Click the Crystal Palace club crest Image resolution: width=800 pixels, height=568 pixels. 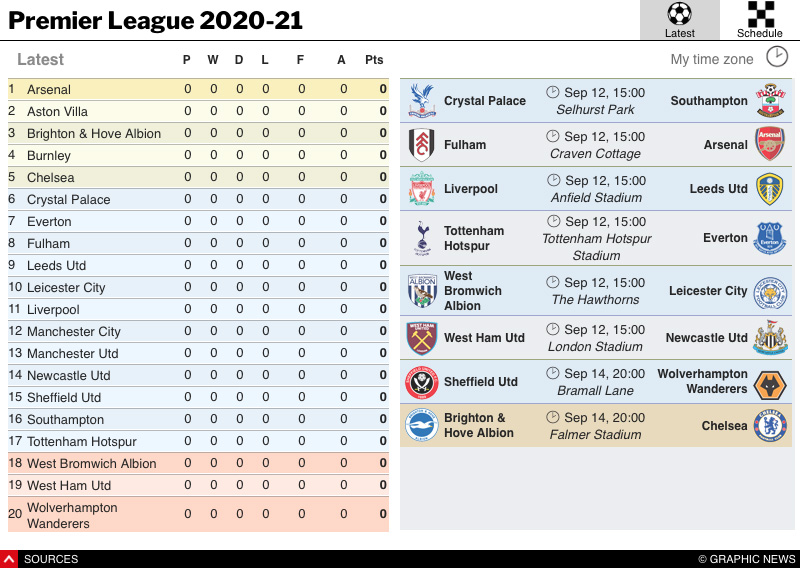pyautogui.click(x=422, y=100)
